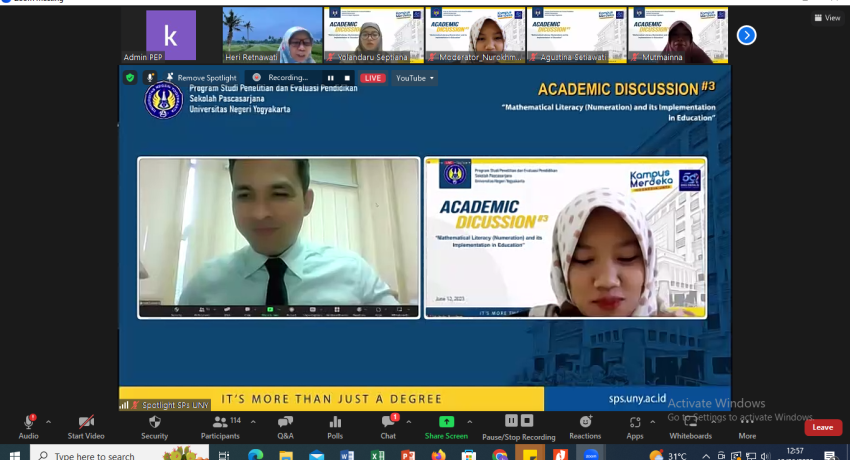Click the green encryption shield icon
Viewport: 850px width, 460px height.
tap(130, 77)
